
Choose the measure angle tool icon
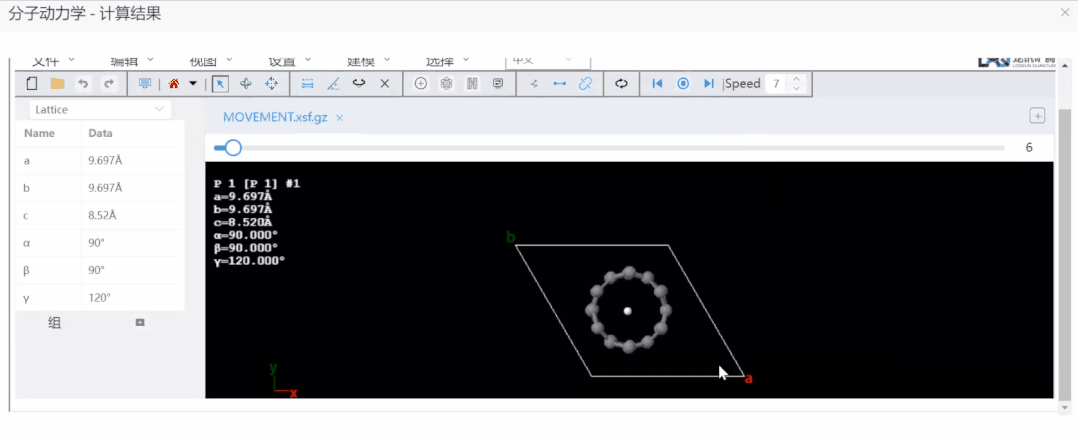click(333, 84)
